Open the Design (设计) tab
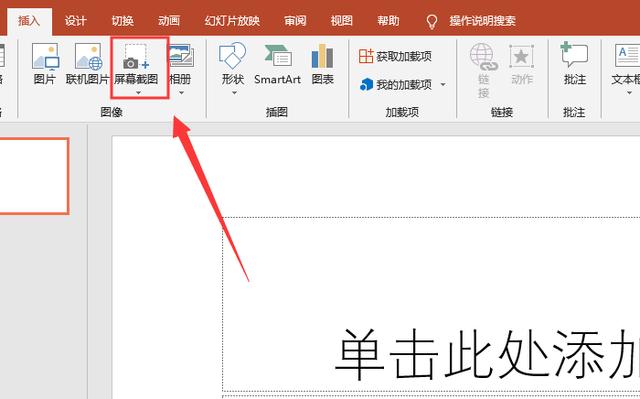The width and height of the screenshot is (640, 399). (x=76, y=21)
